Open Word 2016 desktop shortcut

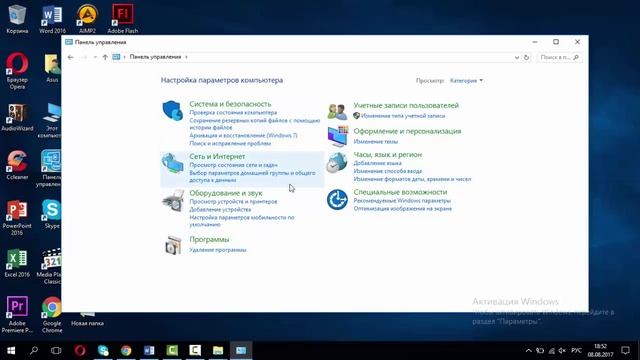click(x=52, y=19)
